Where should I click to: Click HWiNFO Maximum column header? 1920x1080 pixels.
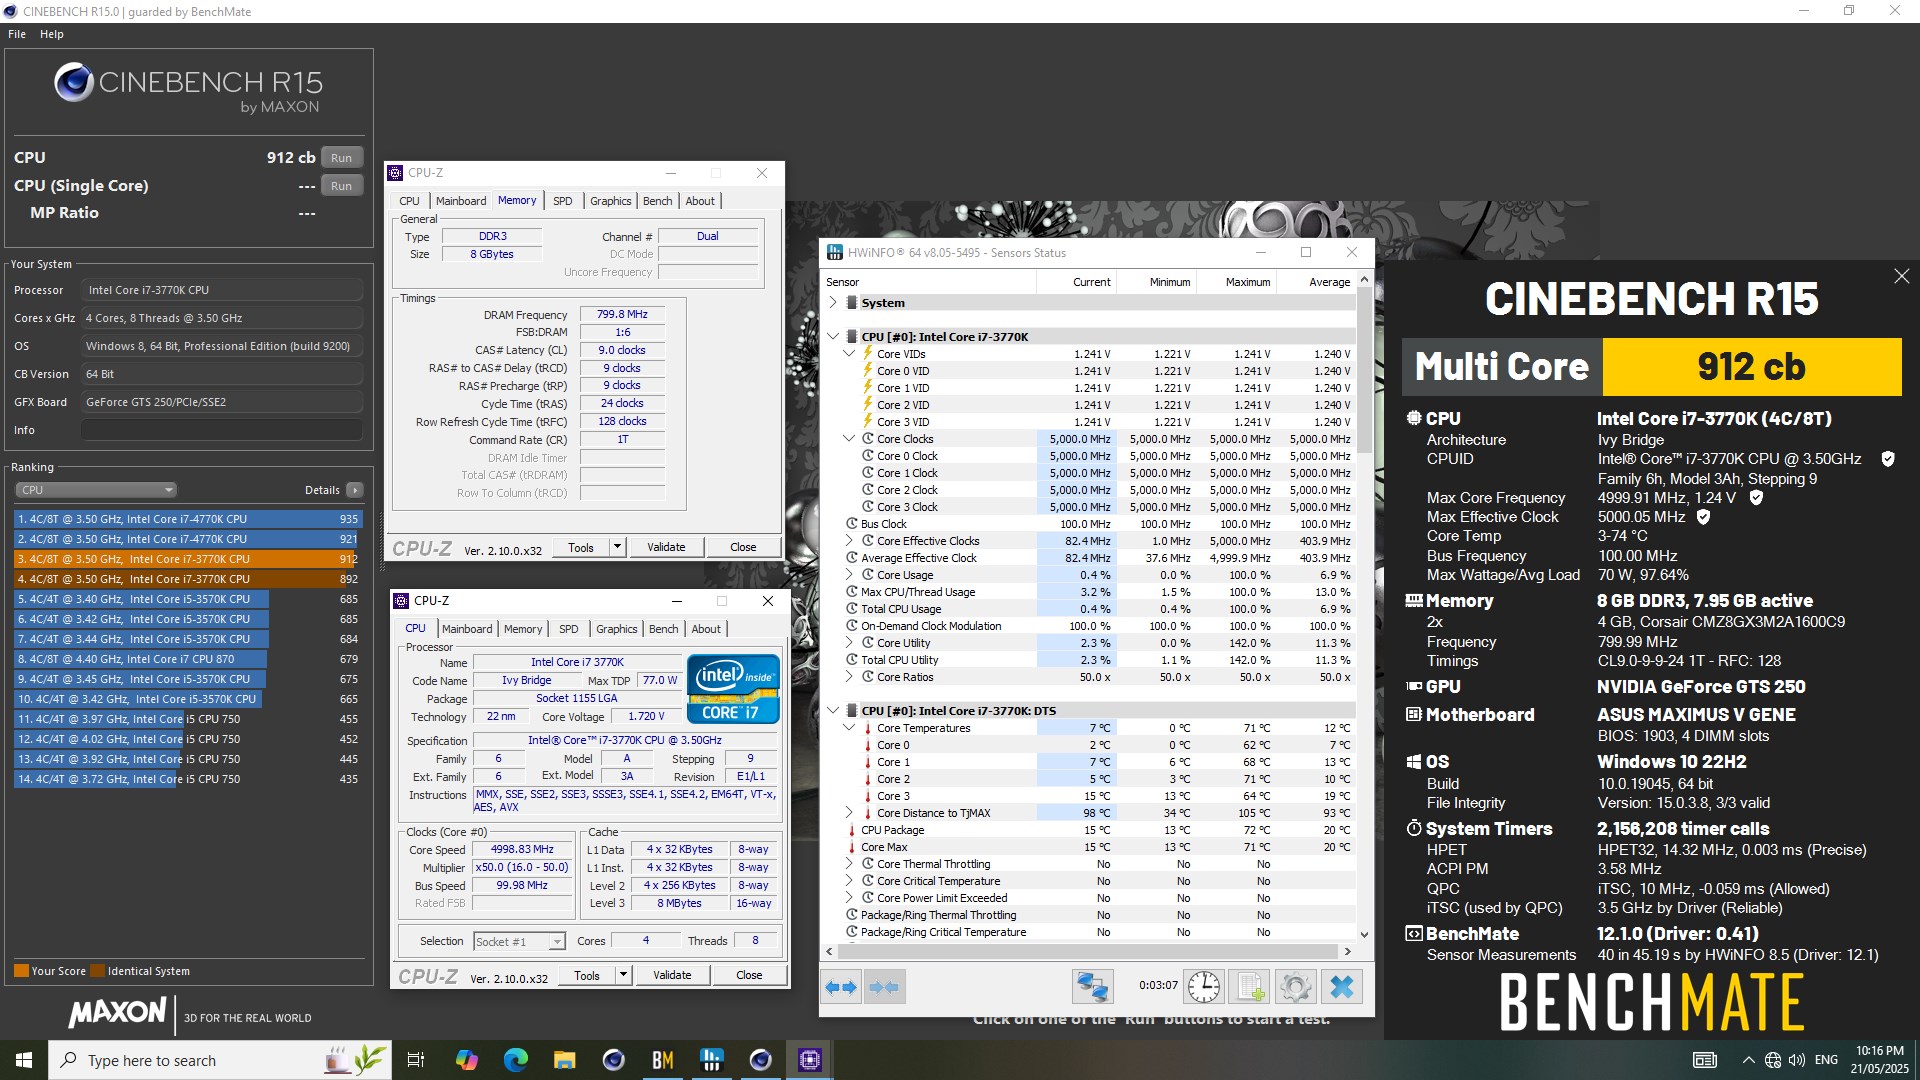click(x=1237, y=282)
